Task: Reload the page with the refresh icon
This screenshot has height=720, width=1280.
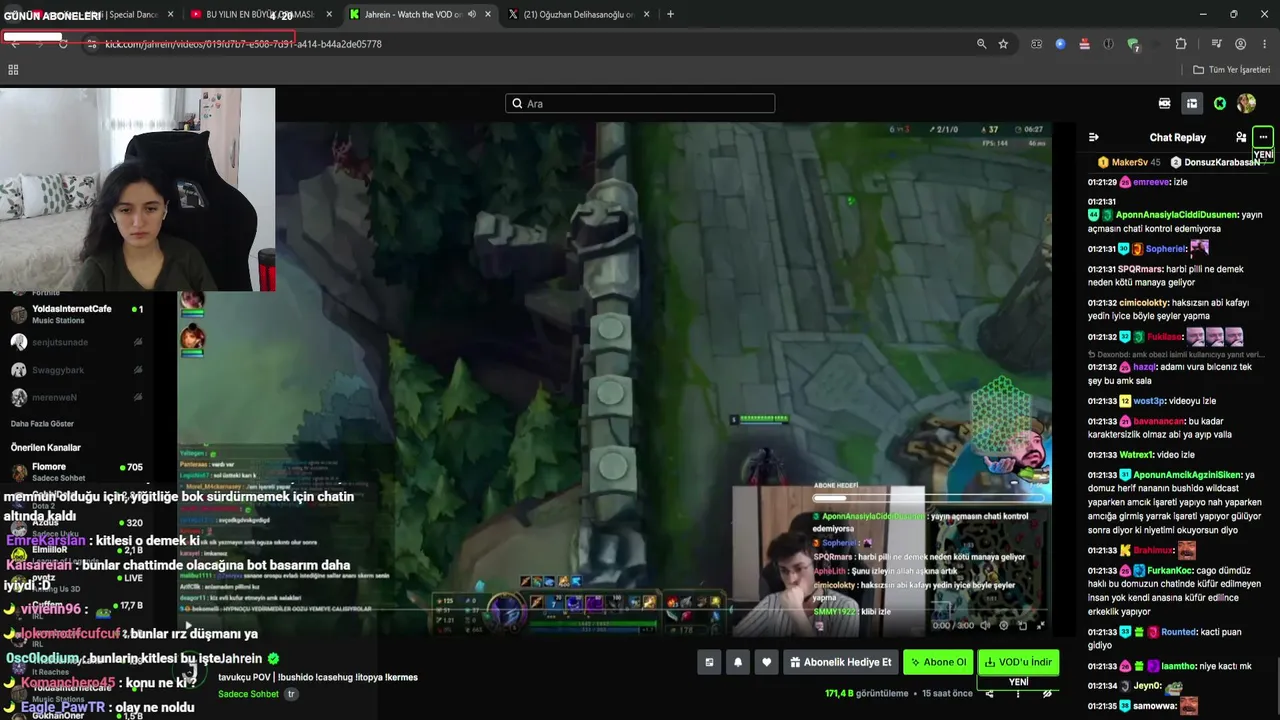Action: click(x=63, y=44)
